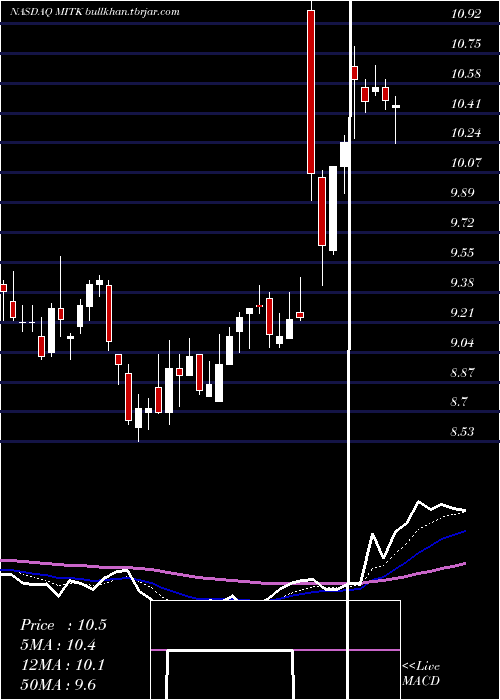Click the tall red candle reaching 10.92
The height and width of the screenshot is (700, 500).
point(311,92)
